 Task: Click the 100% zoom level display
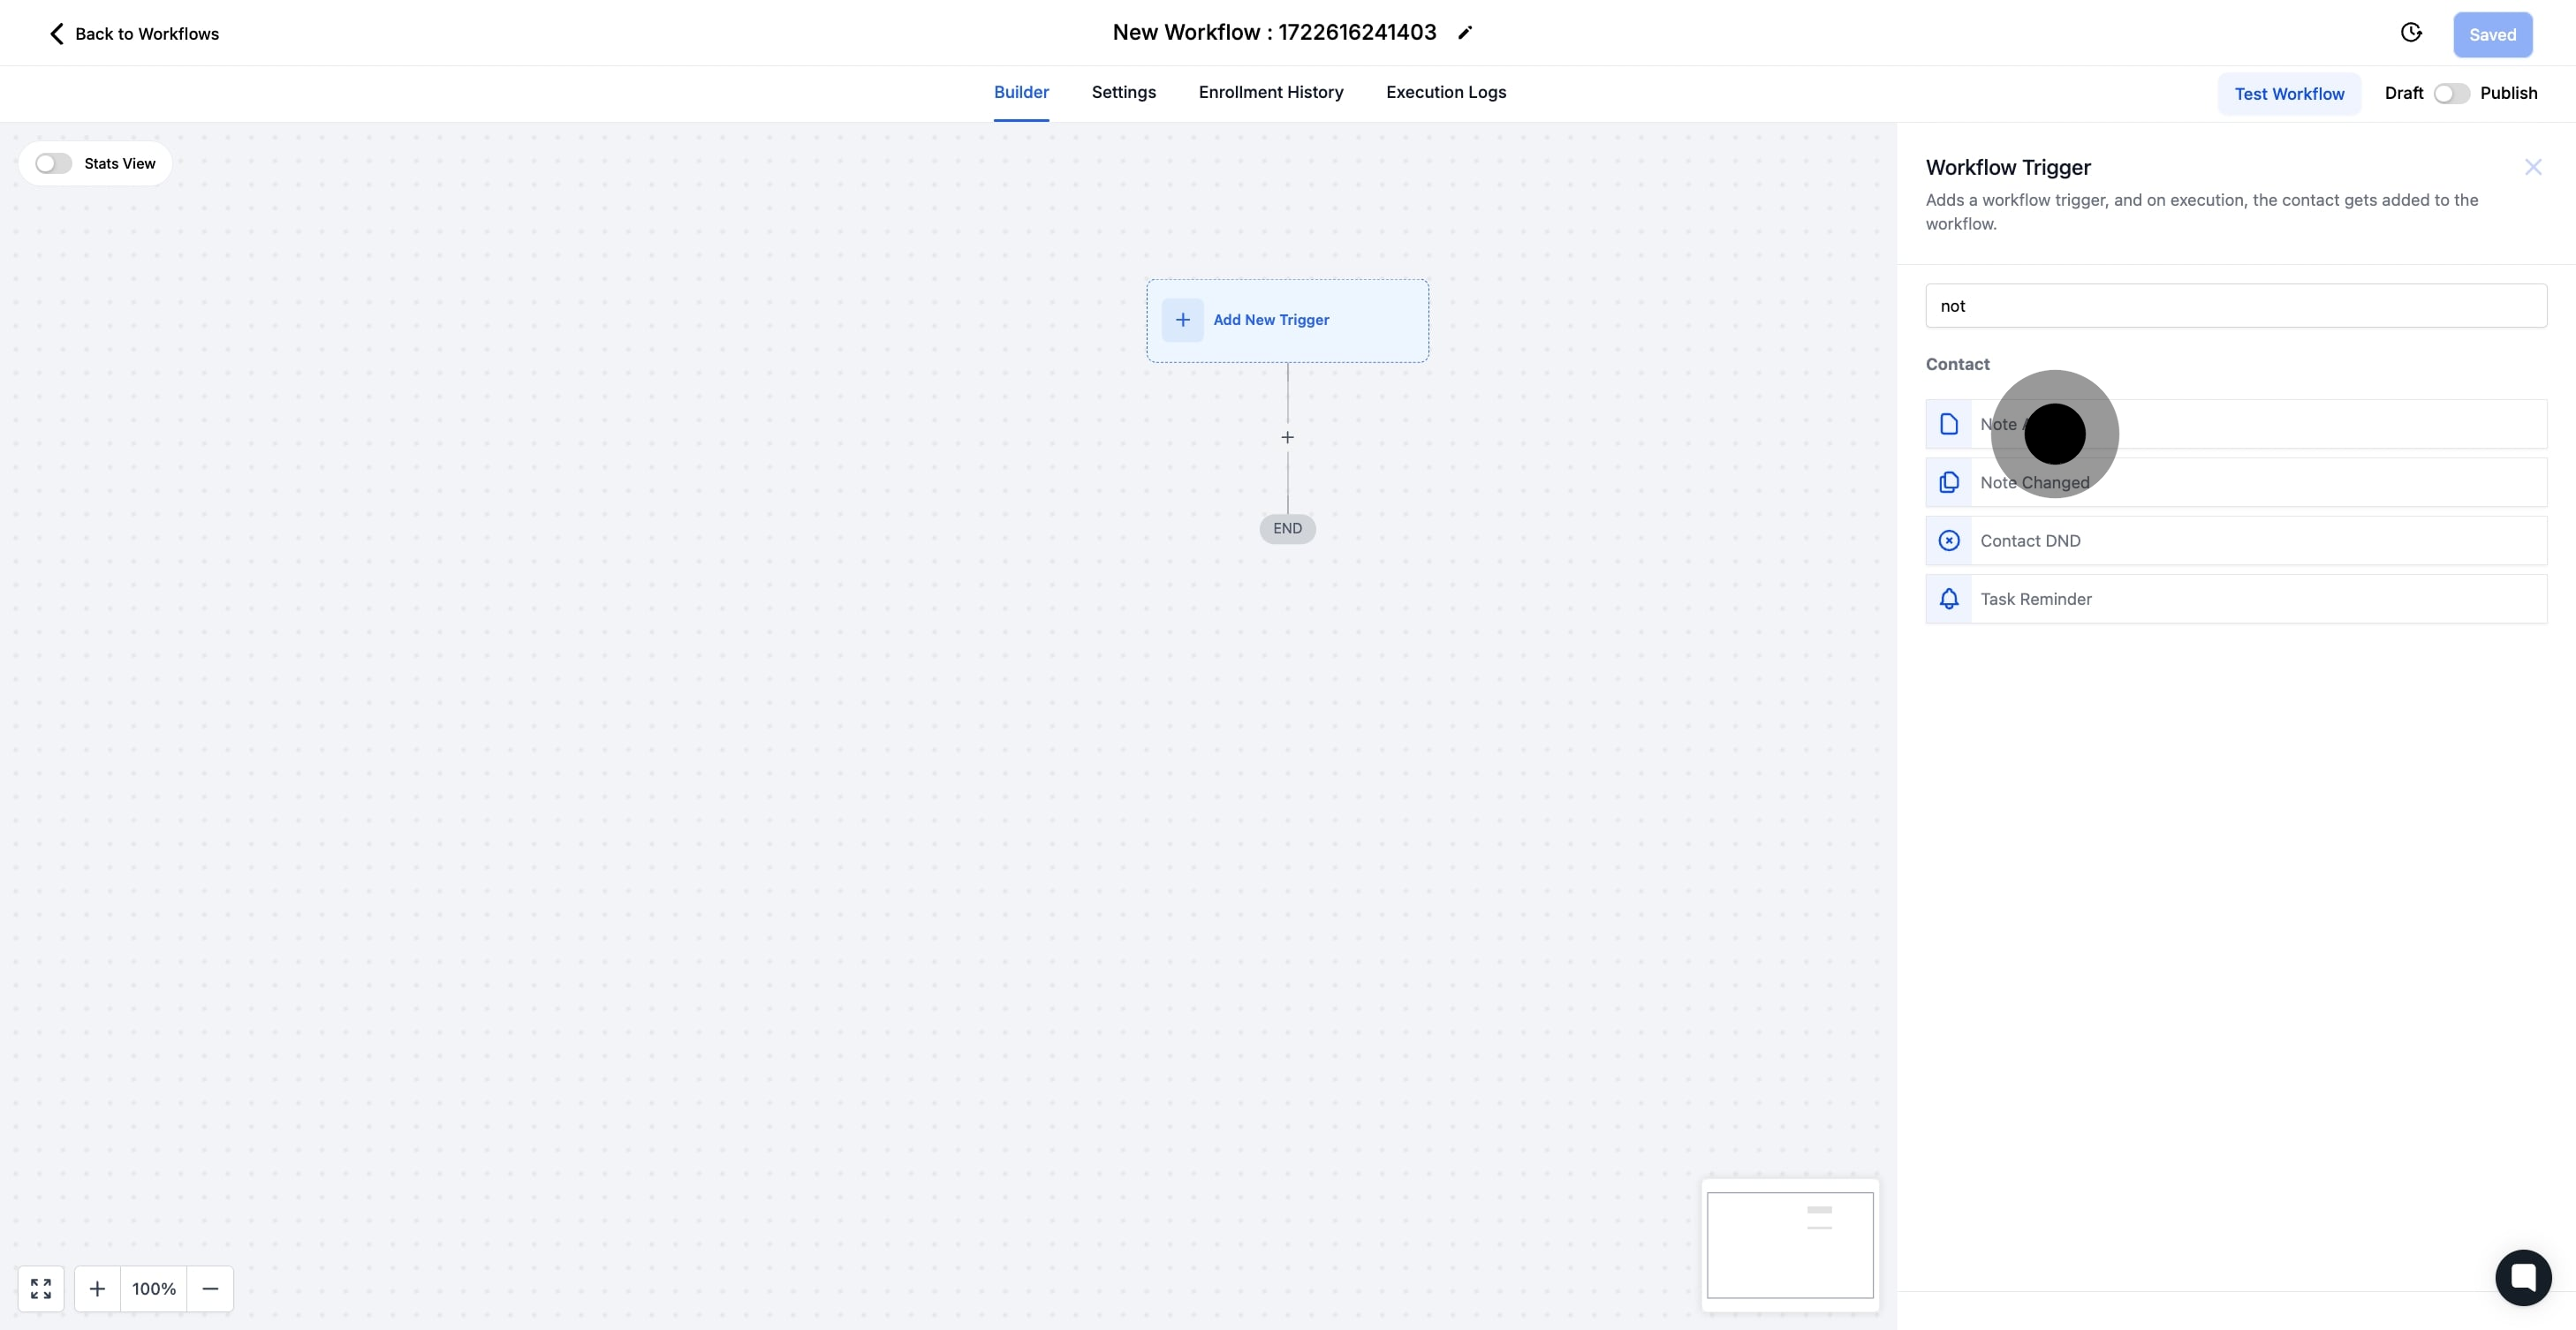pos(154,1289)
